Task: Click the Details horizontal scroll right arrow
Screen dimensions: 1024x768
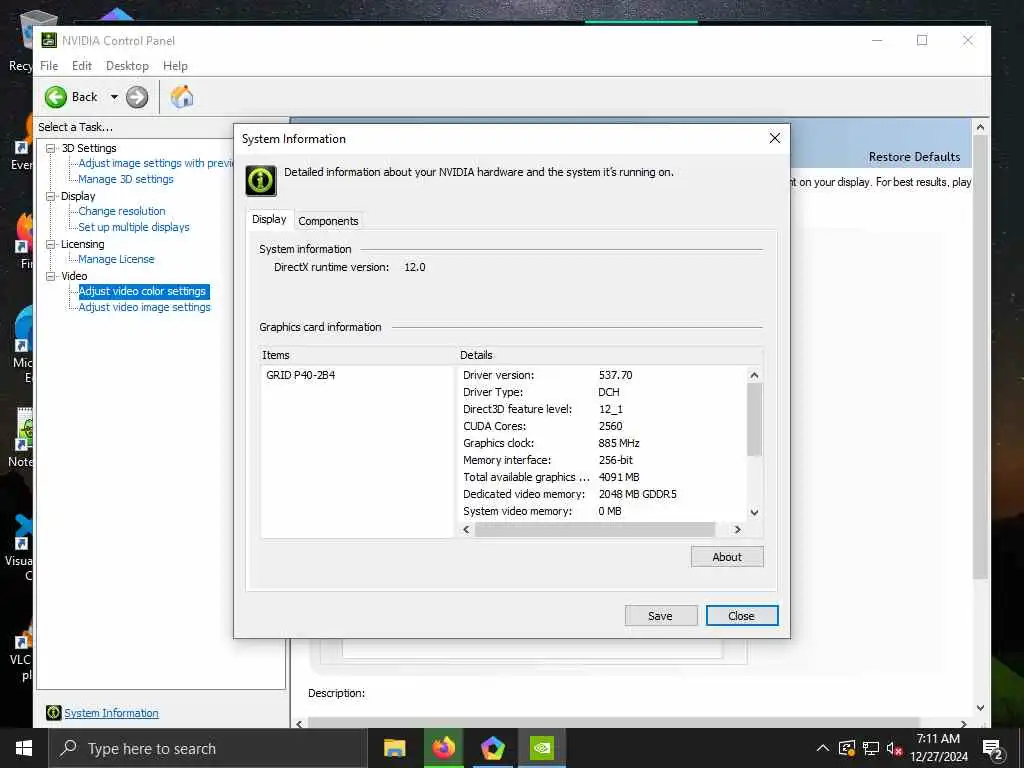Action: click(x=738, y=530)
